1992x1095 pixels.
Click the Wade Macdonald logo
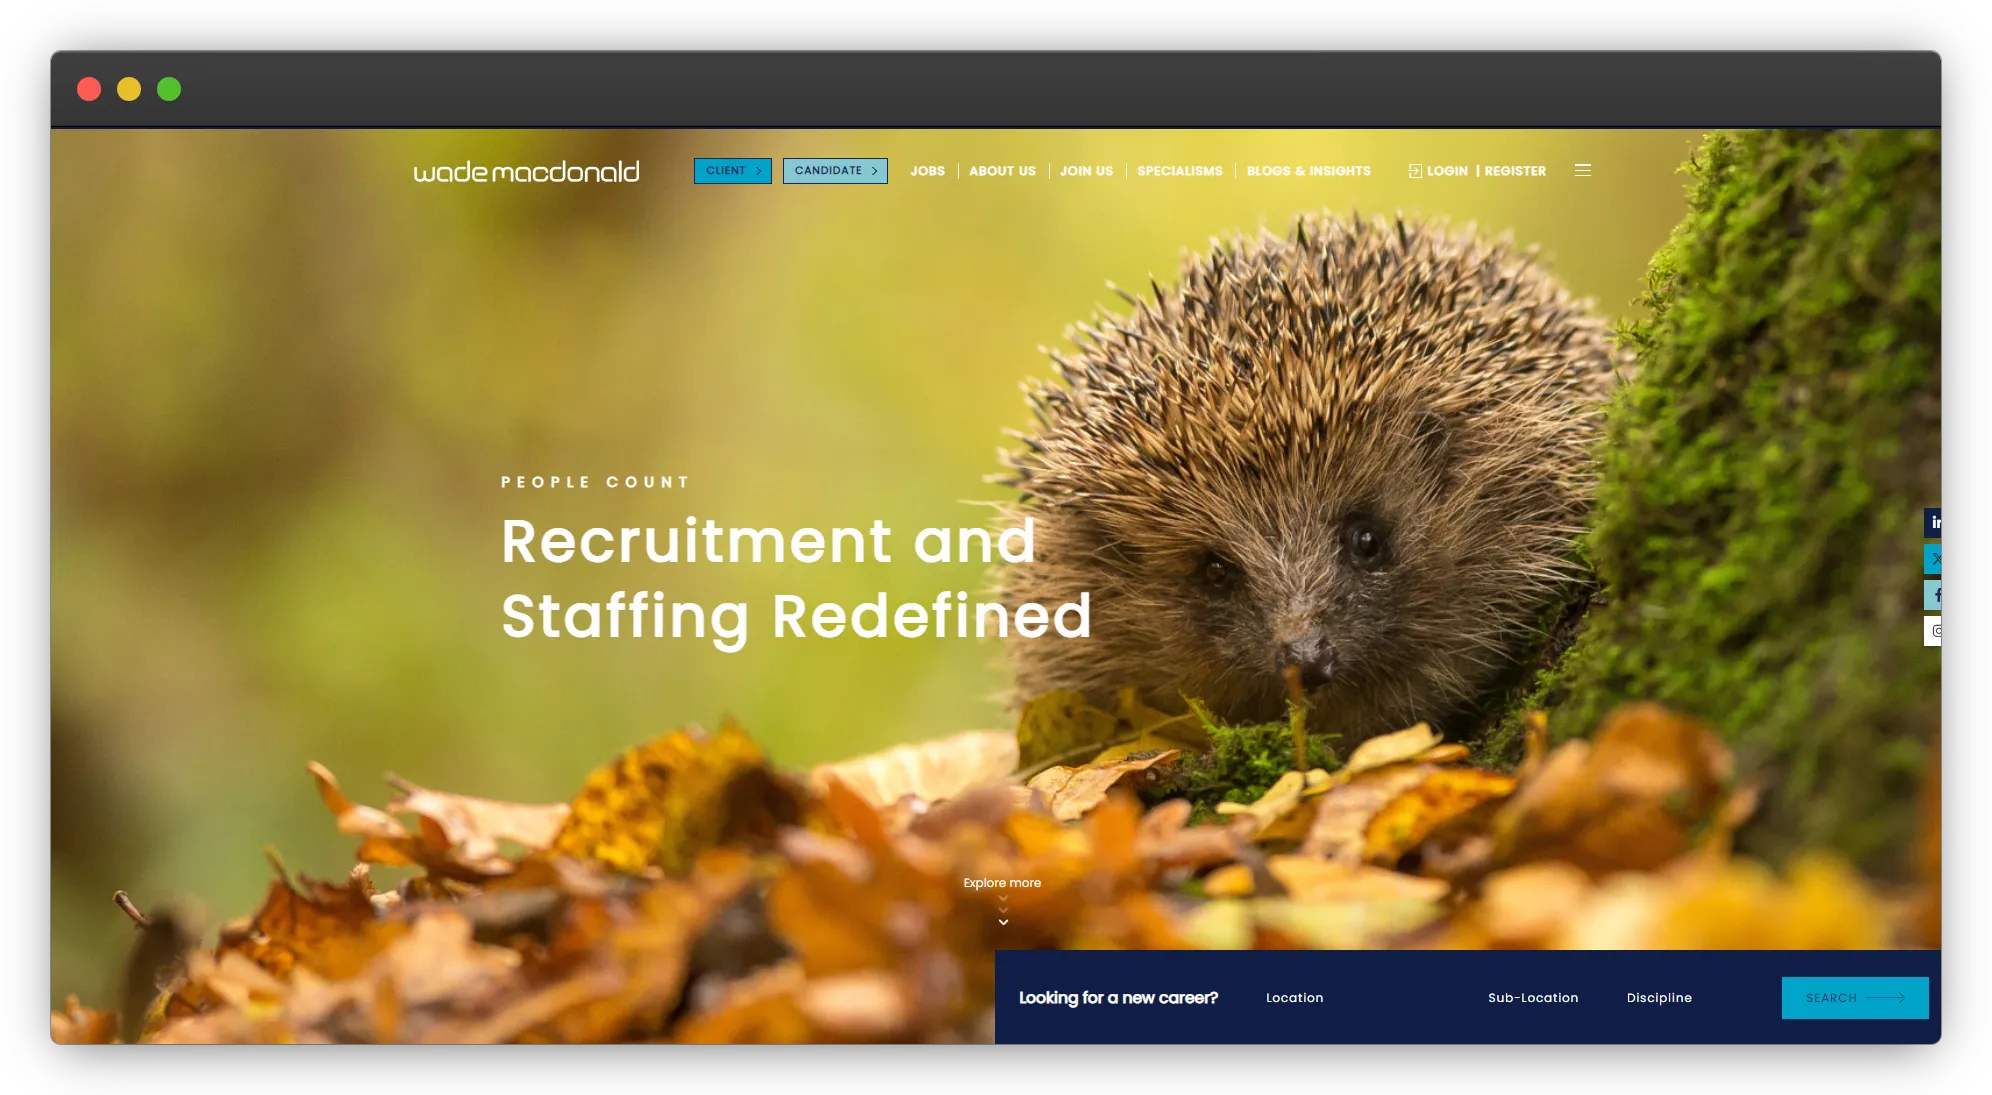coord(526,172)
